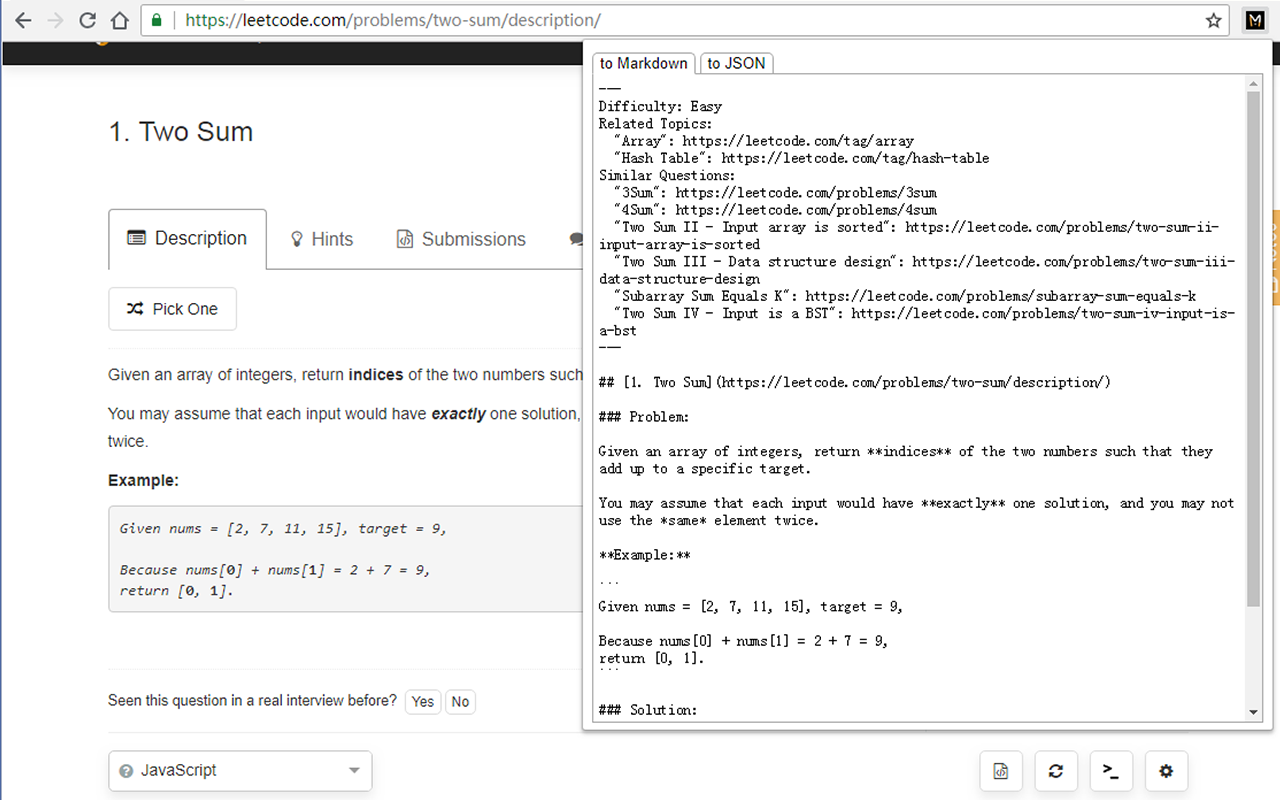Reload the page with the browser refresh icon
Image resolution: width=1280 pixels, height=800 pixels.
coord(87,20)
